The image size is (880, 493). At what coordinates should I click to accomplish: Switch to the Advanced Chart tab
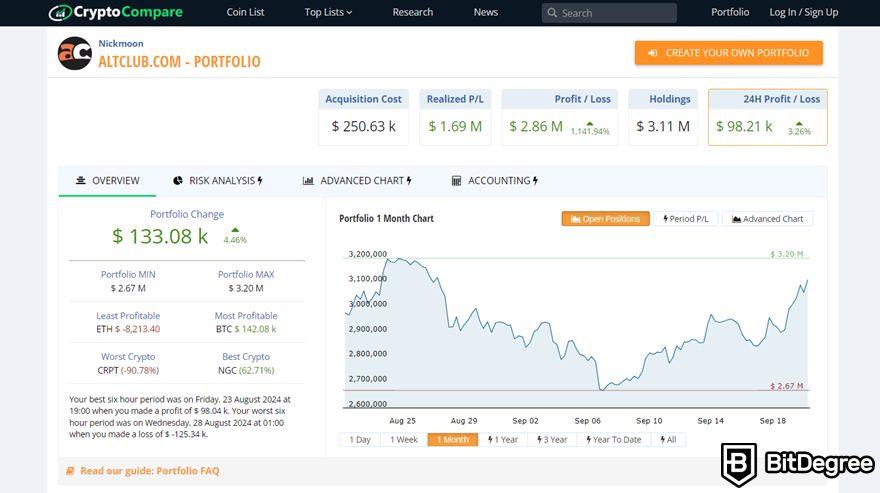(357, 180)
